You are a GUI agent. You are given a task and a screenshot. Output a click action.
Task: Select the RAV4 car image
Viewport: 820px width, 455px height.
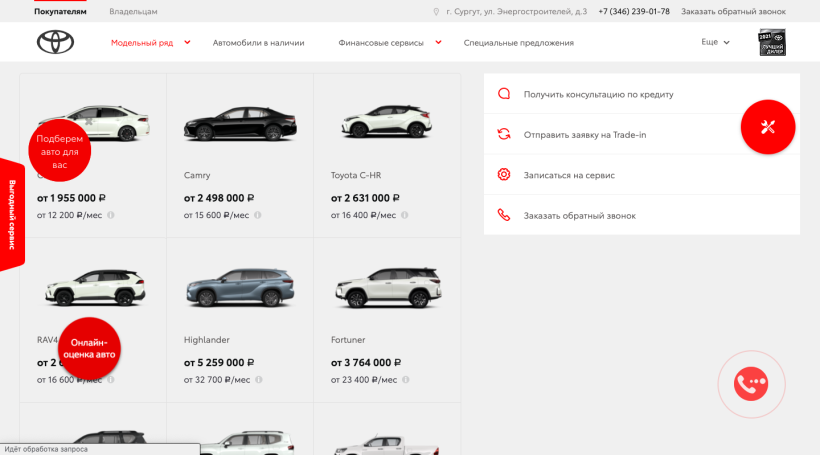click(95, 287)
